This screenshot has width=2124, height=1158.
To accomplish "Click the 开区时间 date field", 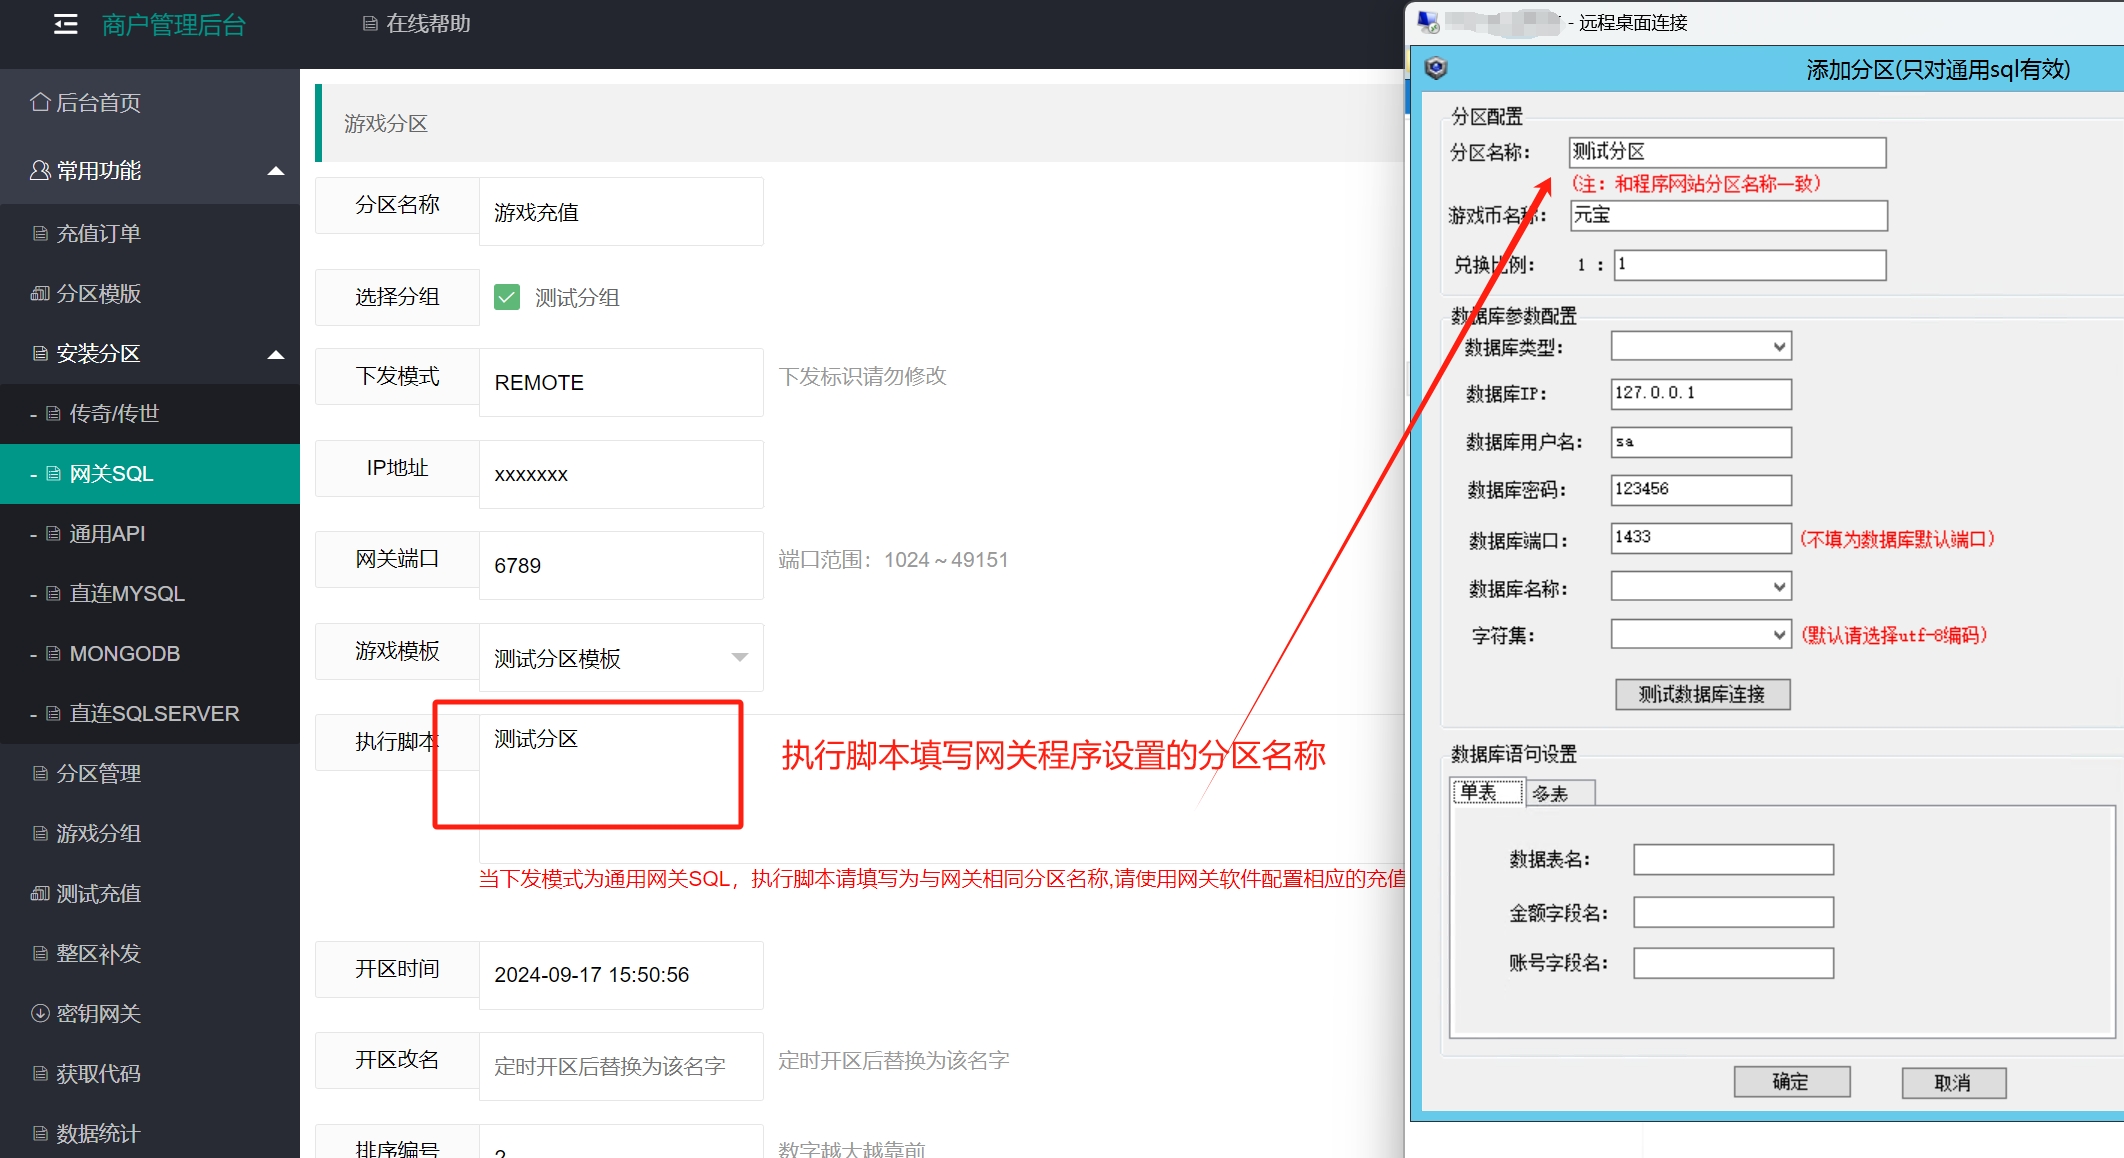I will click(x=621, y=975).
